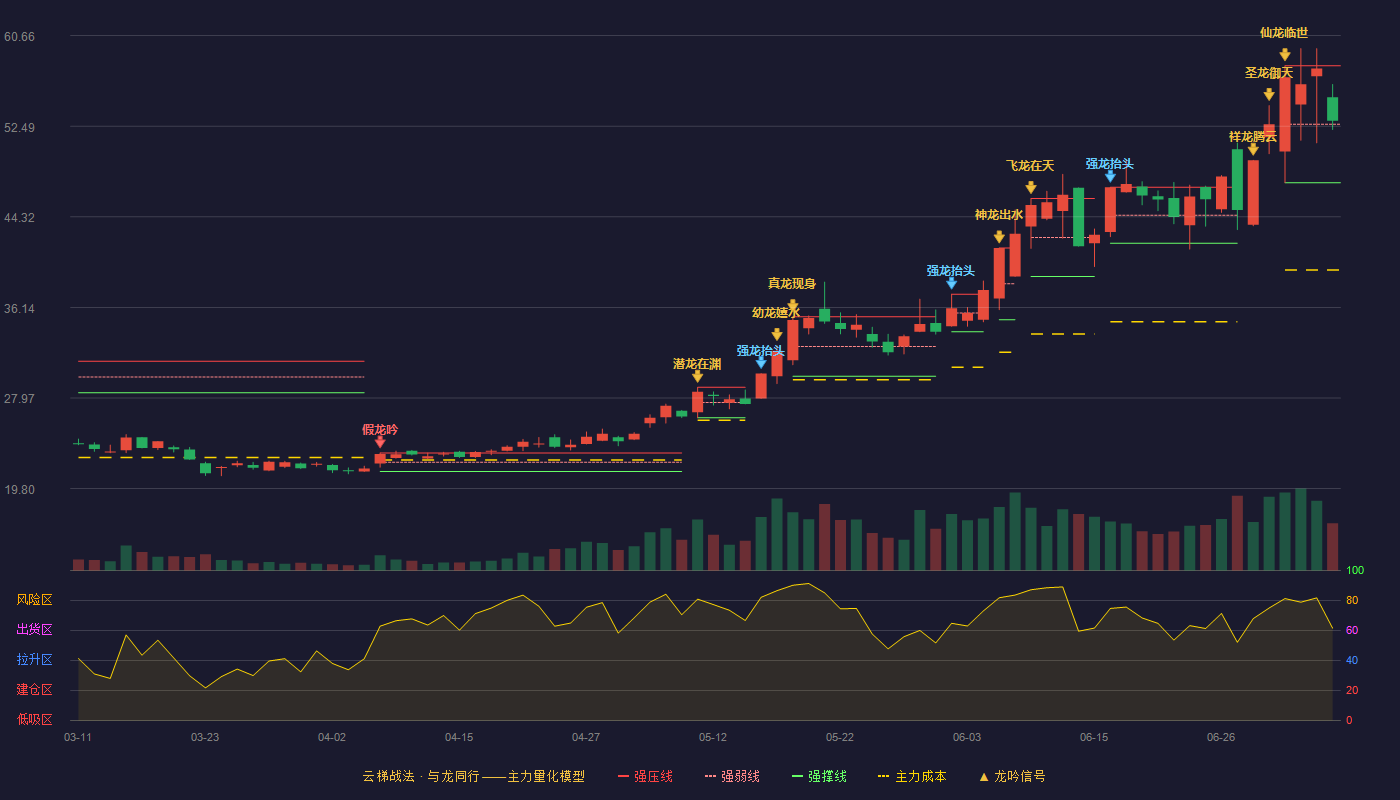The width and height of the screenshot is (1400, 800).
Task: Click the 出货区 zone label
Action: 34,630
